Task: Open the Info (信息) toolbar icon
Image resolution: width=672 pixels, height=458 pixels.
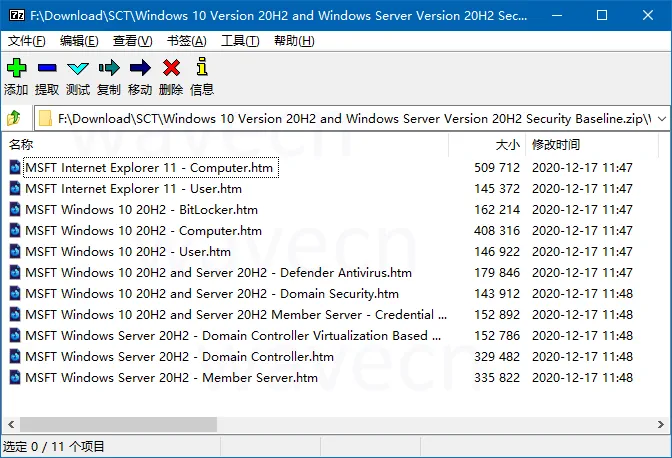Action: [202, 66]
